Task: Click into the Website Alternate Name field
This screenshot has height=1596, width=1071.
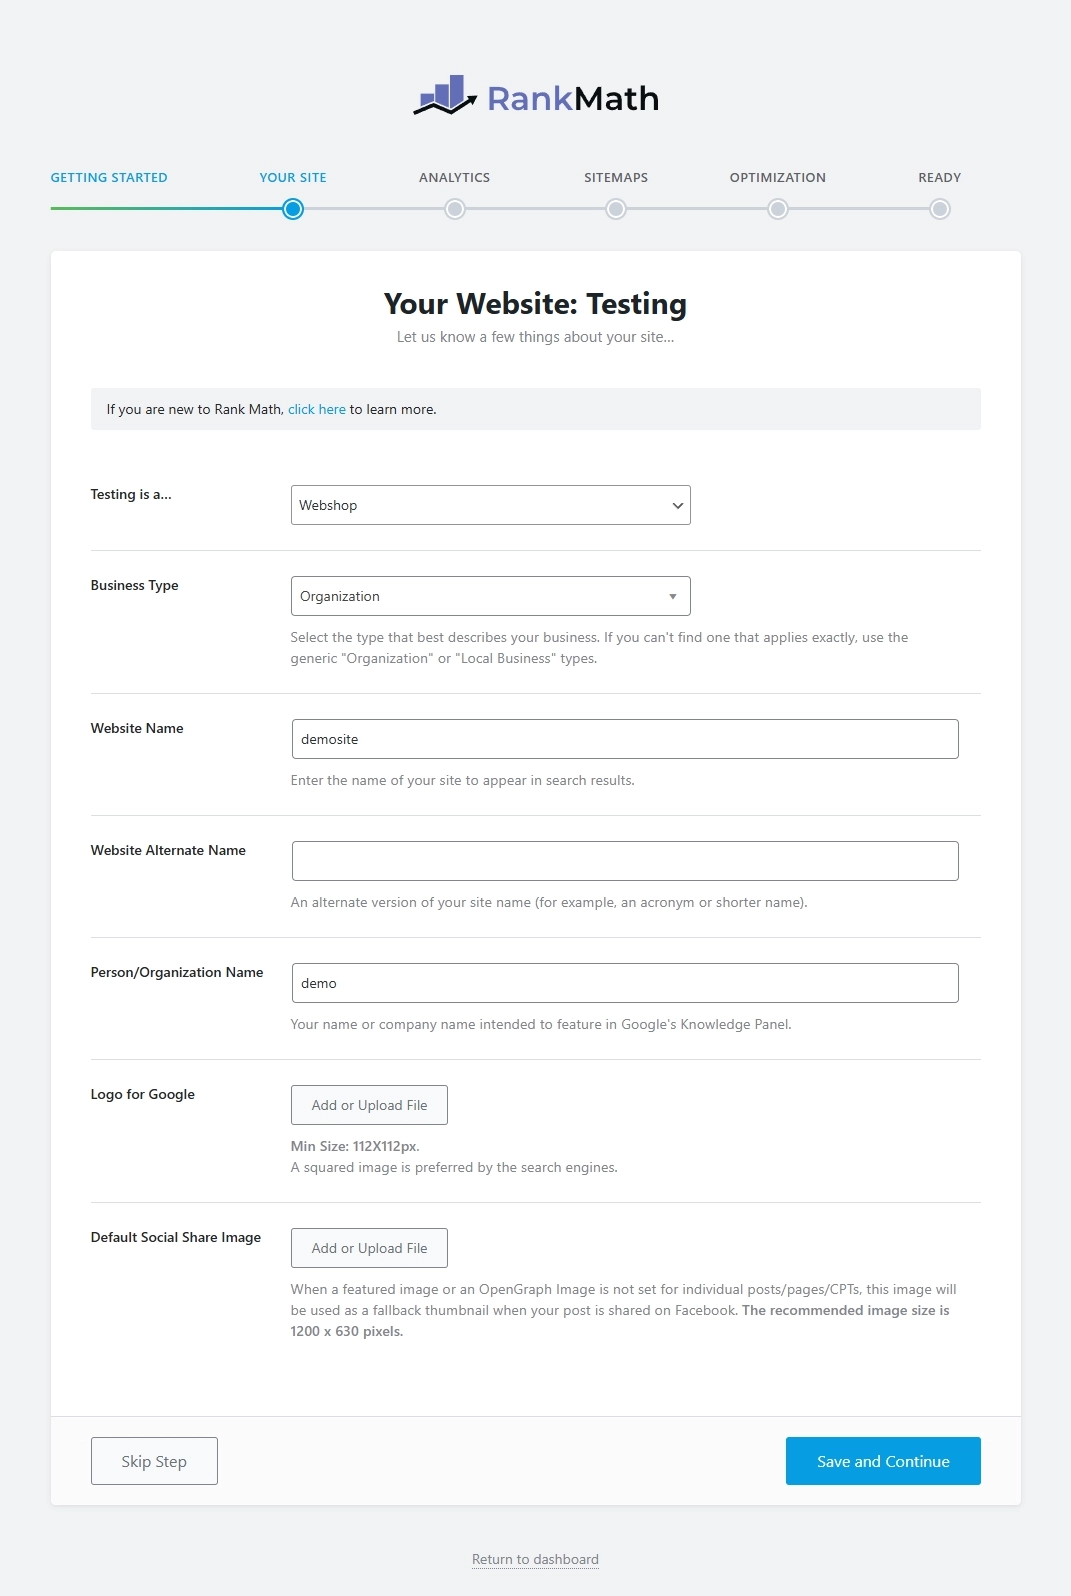Action: pos(625,861)
